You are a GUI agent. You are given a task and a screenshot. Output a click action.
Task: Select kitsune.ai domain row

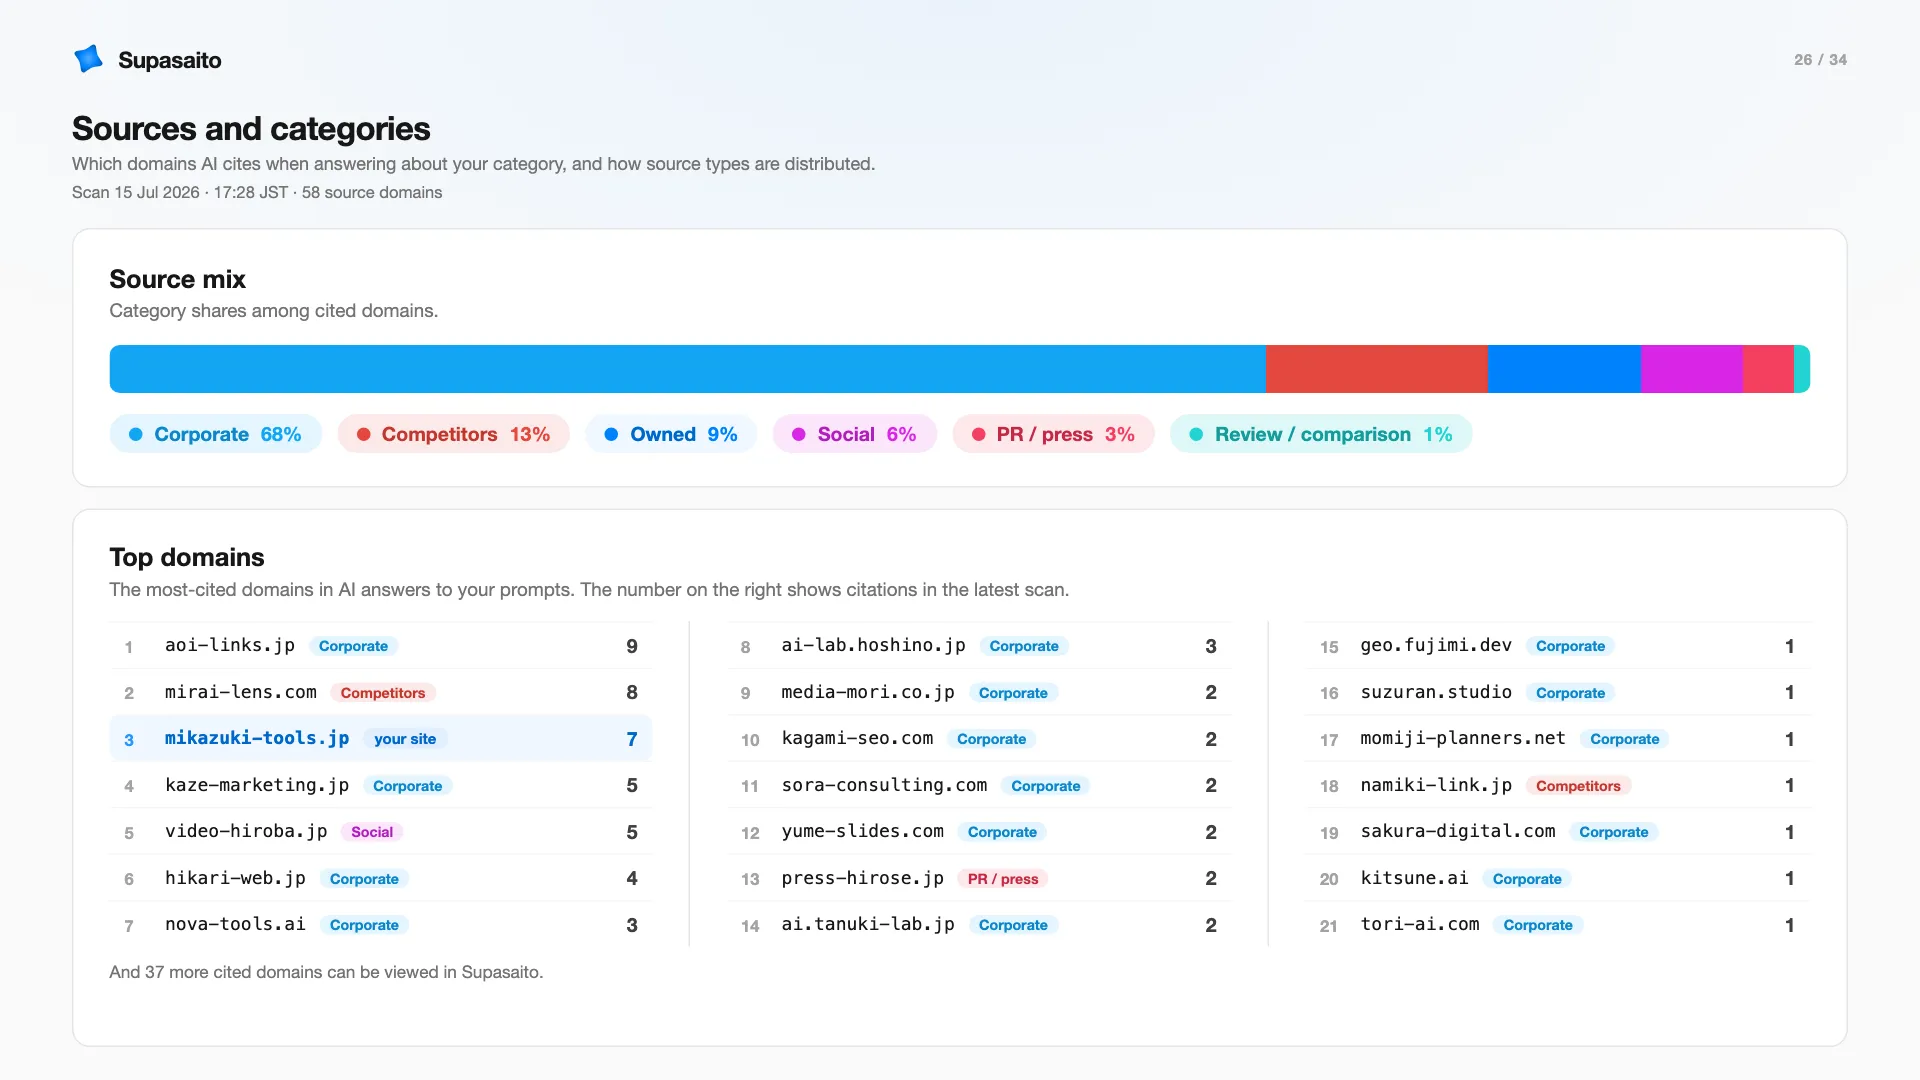(x=1557, y=878)
